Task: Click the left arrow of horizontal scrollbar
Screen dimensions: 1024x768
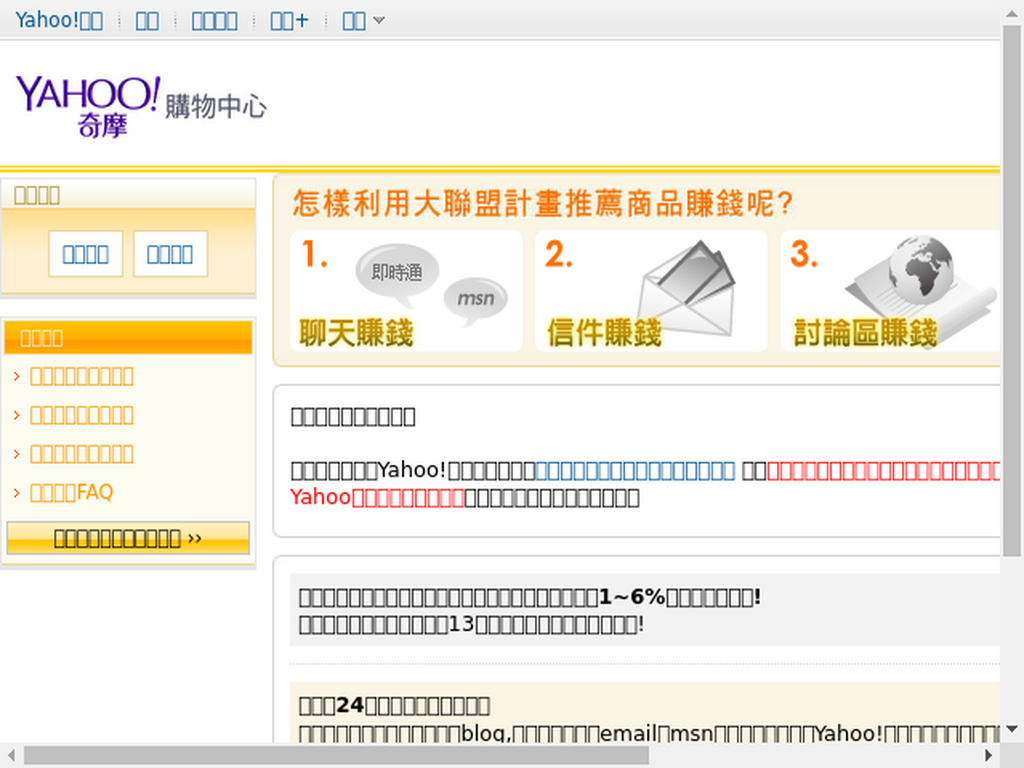Action: pyautogui.click(x=10, y=755)
